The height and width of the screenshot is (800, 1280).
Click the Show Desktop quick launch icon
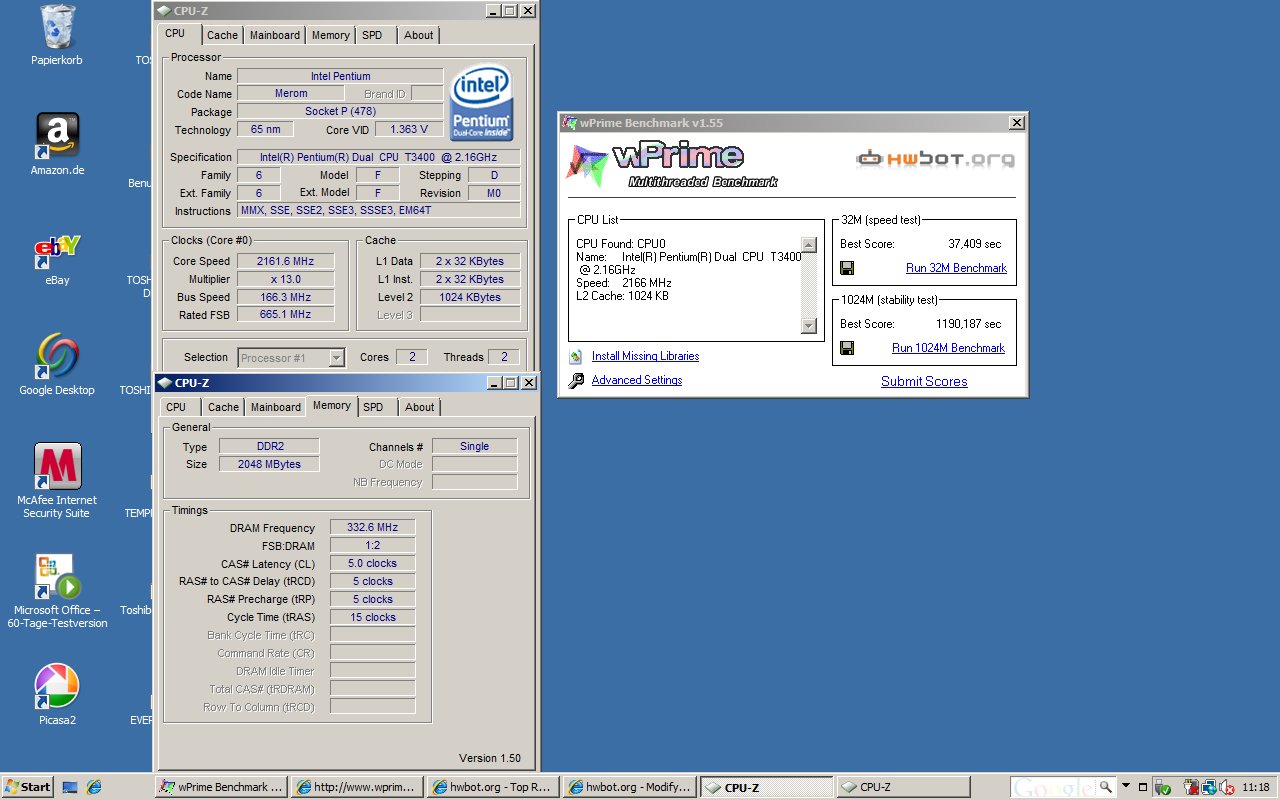pos(70,787)
